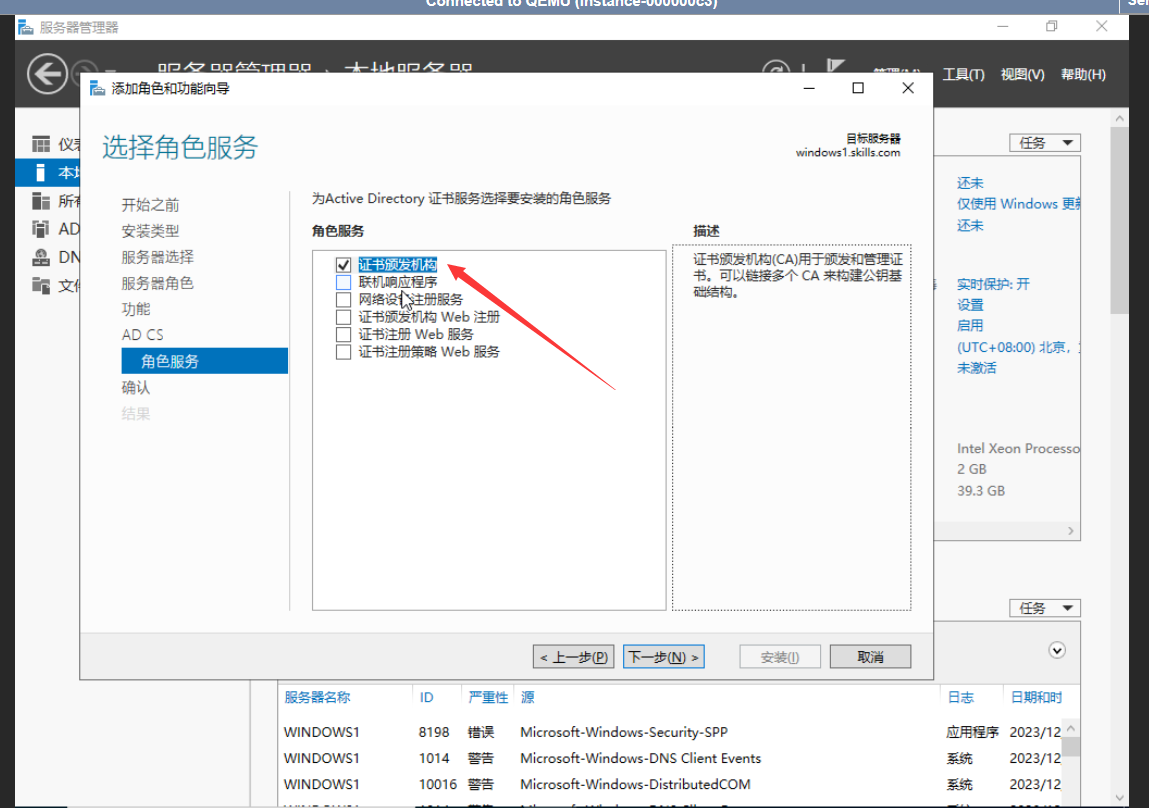Tick the 证书注册策略 Web 服务 checkbox
This screenshot has width=1149, height=808.
344,352
